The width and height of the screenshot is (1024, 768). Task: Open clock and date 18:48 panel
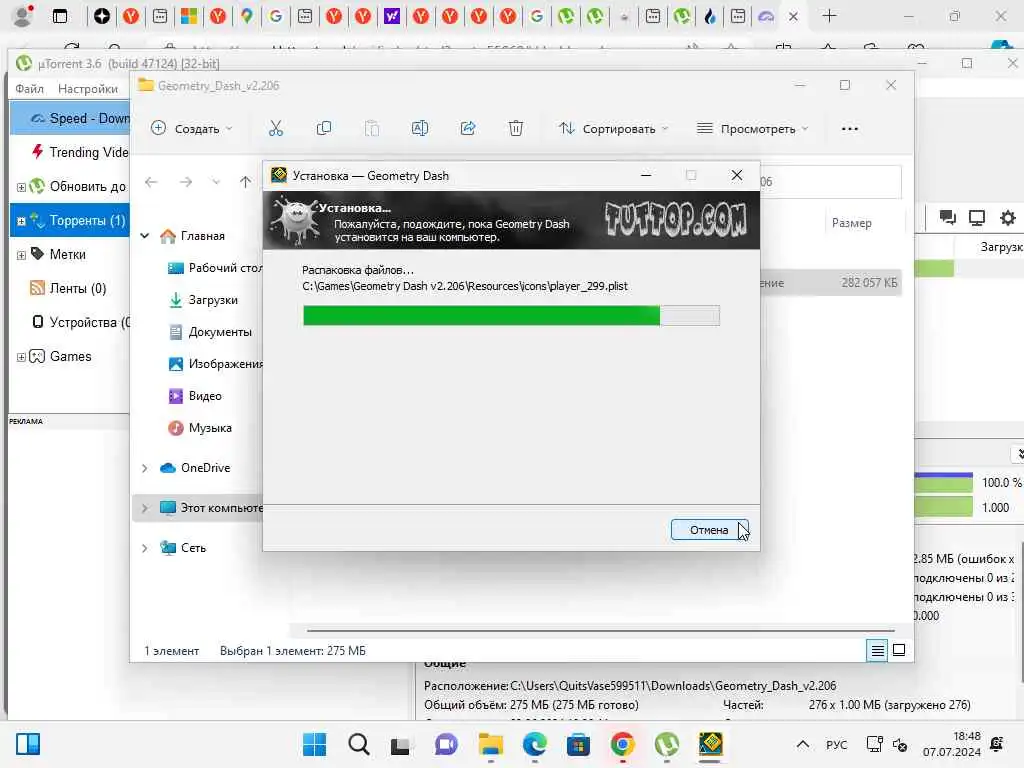click(952, 744)
